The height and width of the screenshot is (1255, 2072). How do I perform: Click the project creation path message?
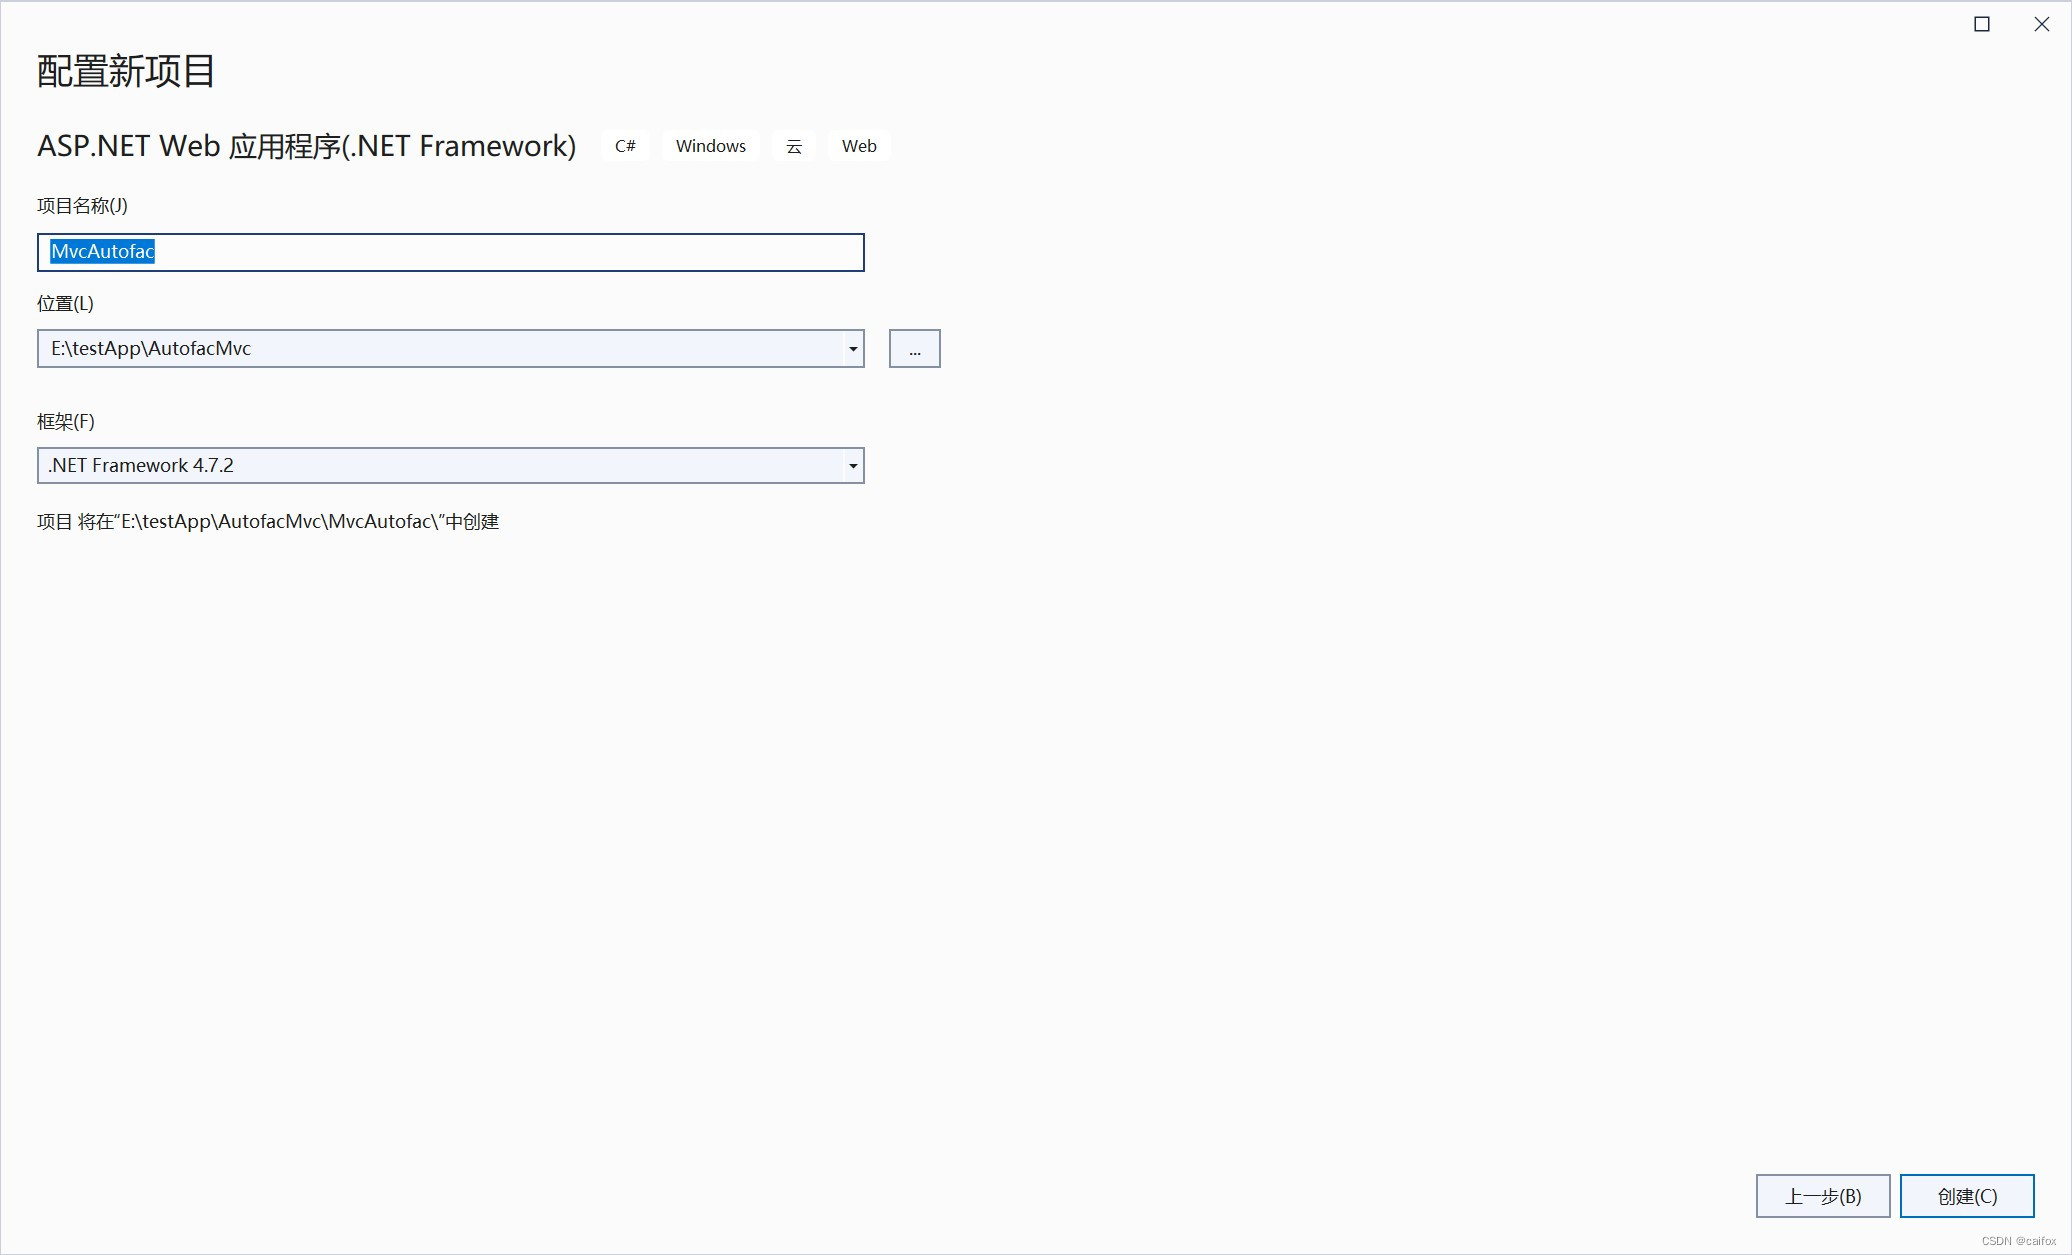268,522
